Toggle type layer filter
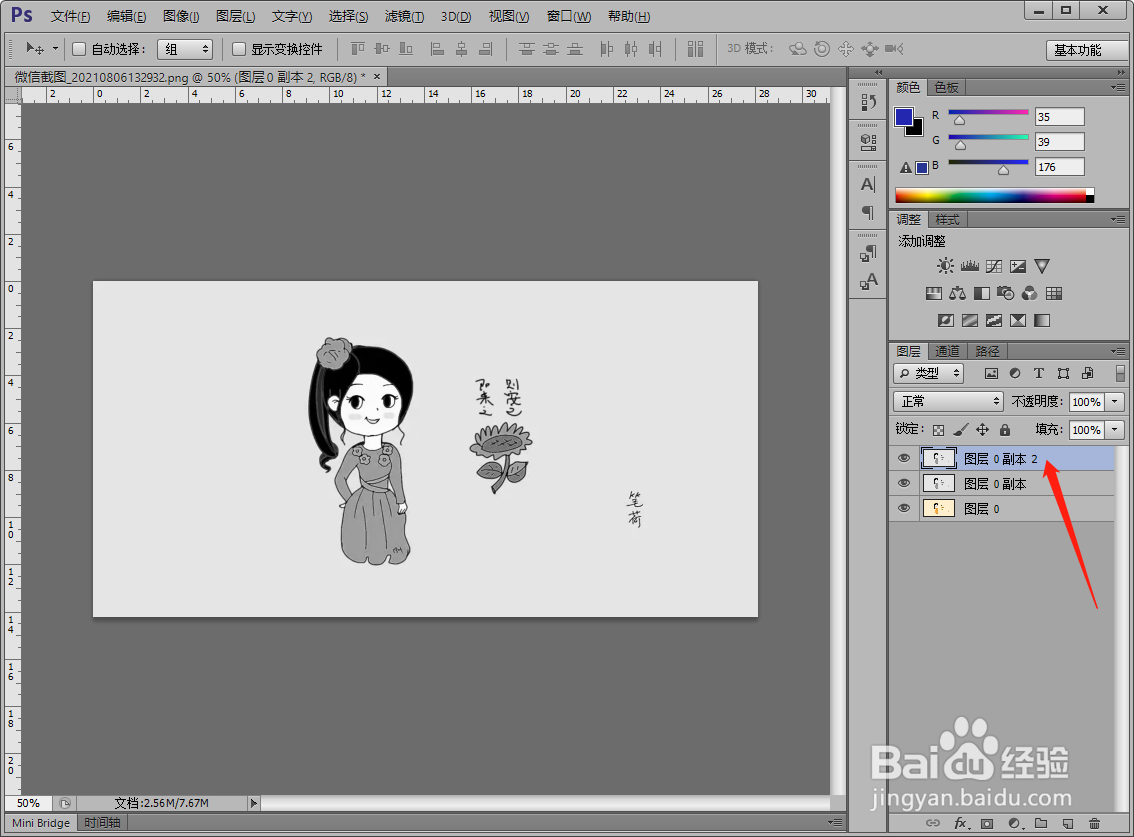This screenshot has height=837, width=1134. coord(1039,373)
